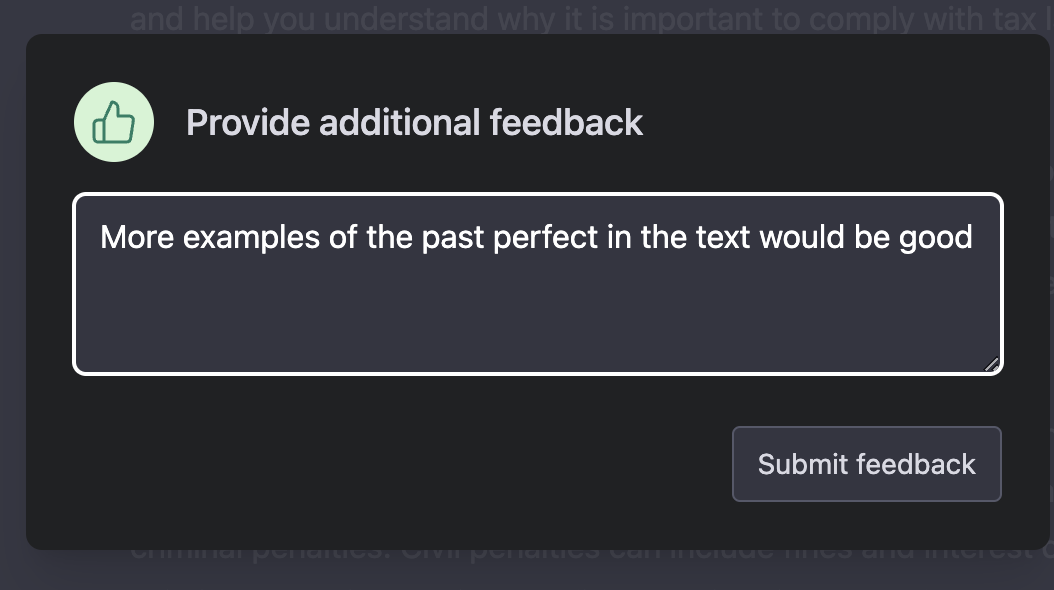Set cursor on the word "would"
This screenshot has height=590, width=1054.
(801, 237)
